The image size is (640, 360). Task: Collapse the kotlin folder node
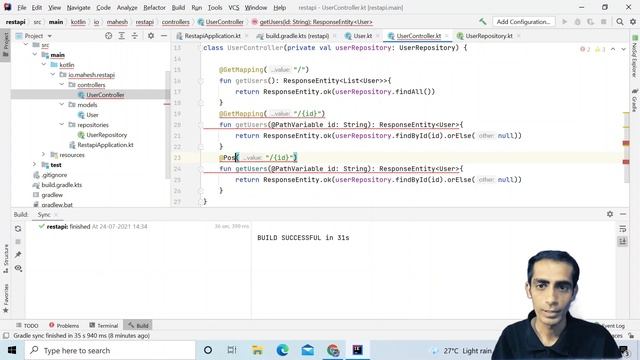(x=44, y=64)
